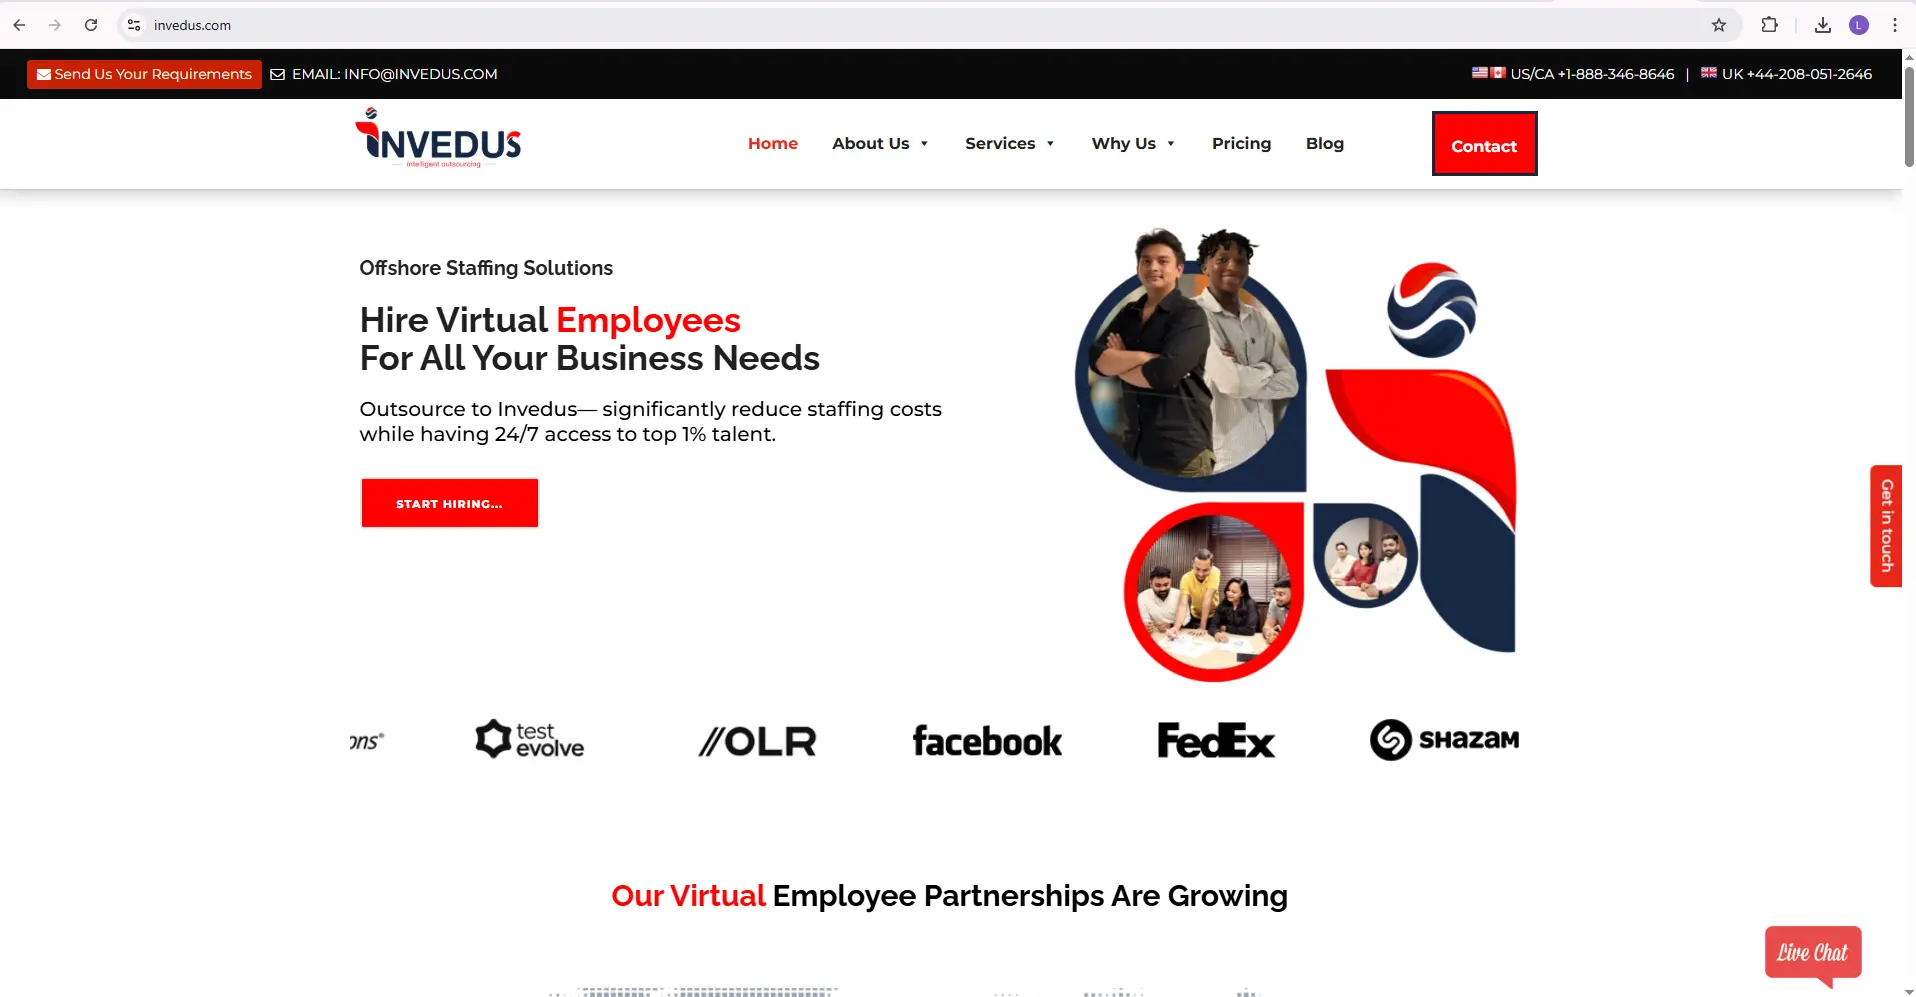Click the START HIRING button

coord(449,503)
